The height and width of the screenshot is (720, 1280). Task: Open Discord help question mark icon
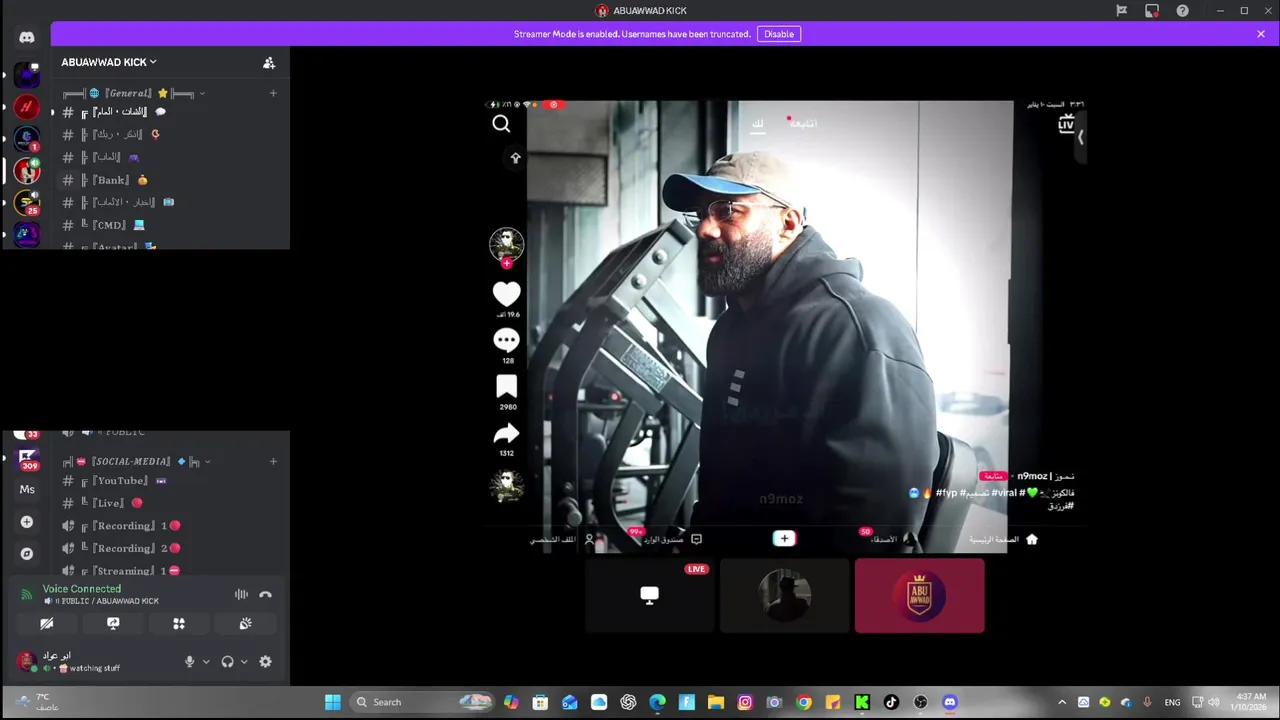(1183, 11)
